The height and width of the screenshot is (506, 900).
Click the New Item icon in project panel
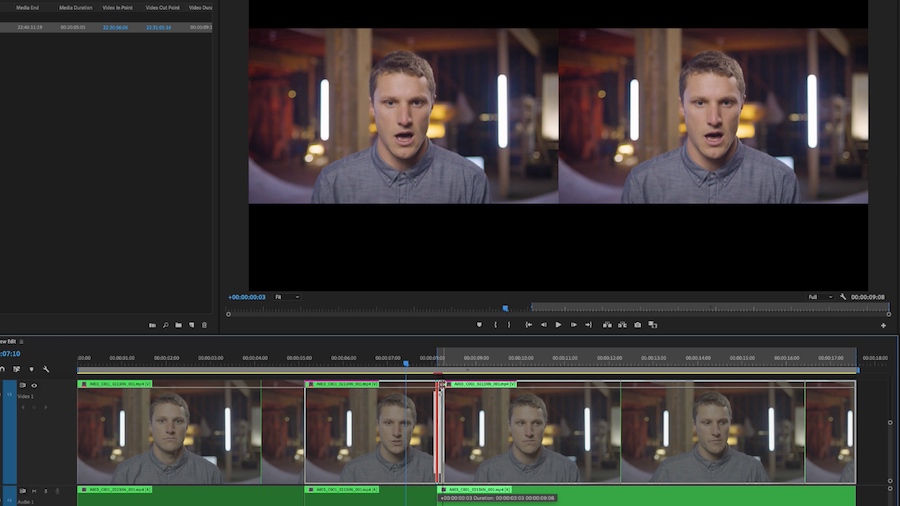click(x=192, y=325)
